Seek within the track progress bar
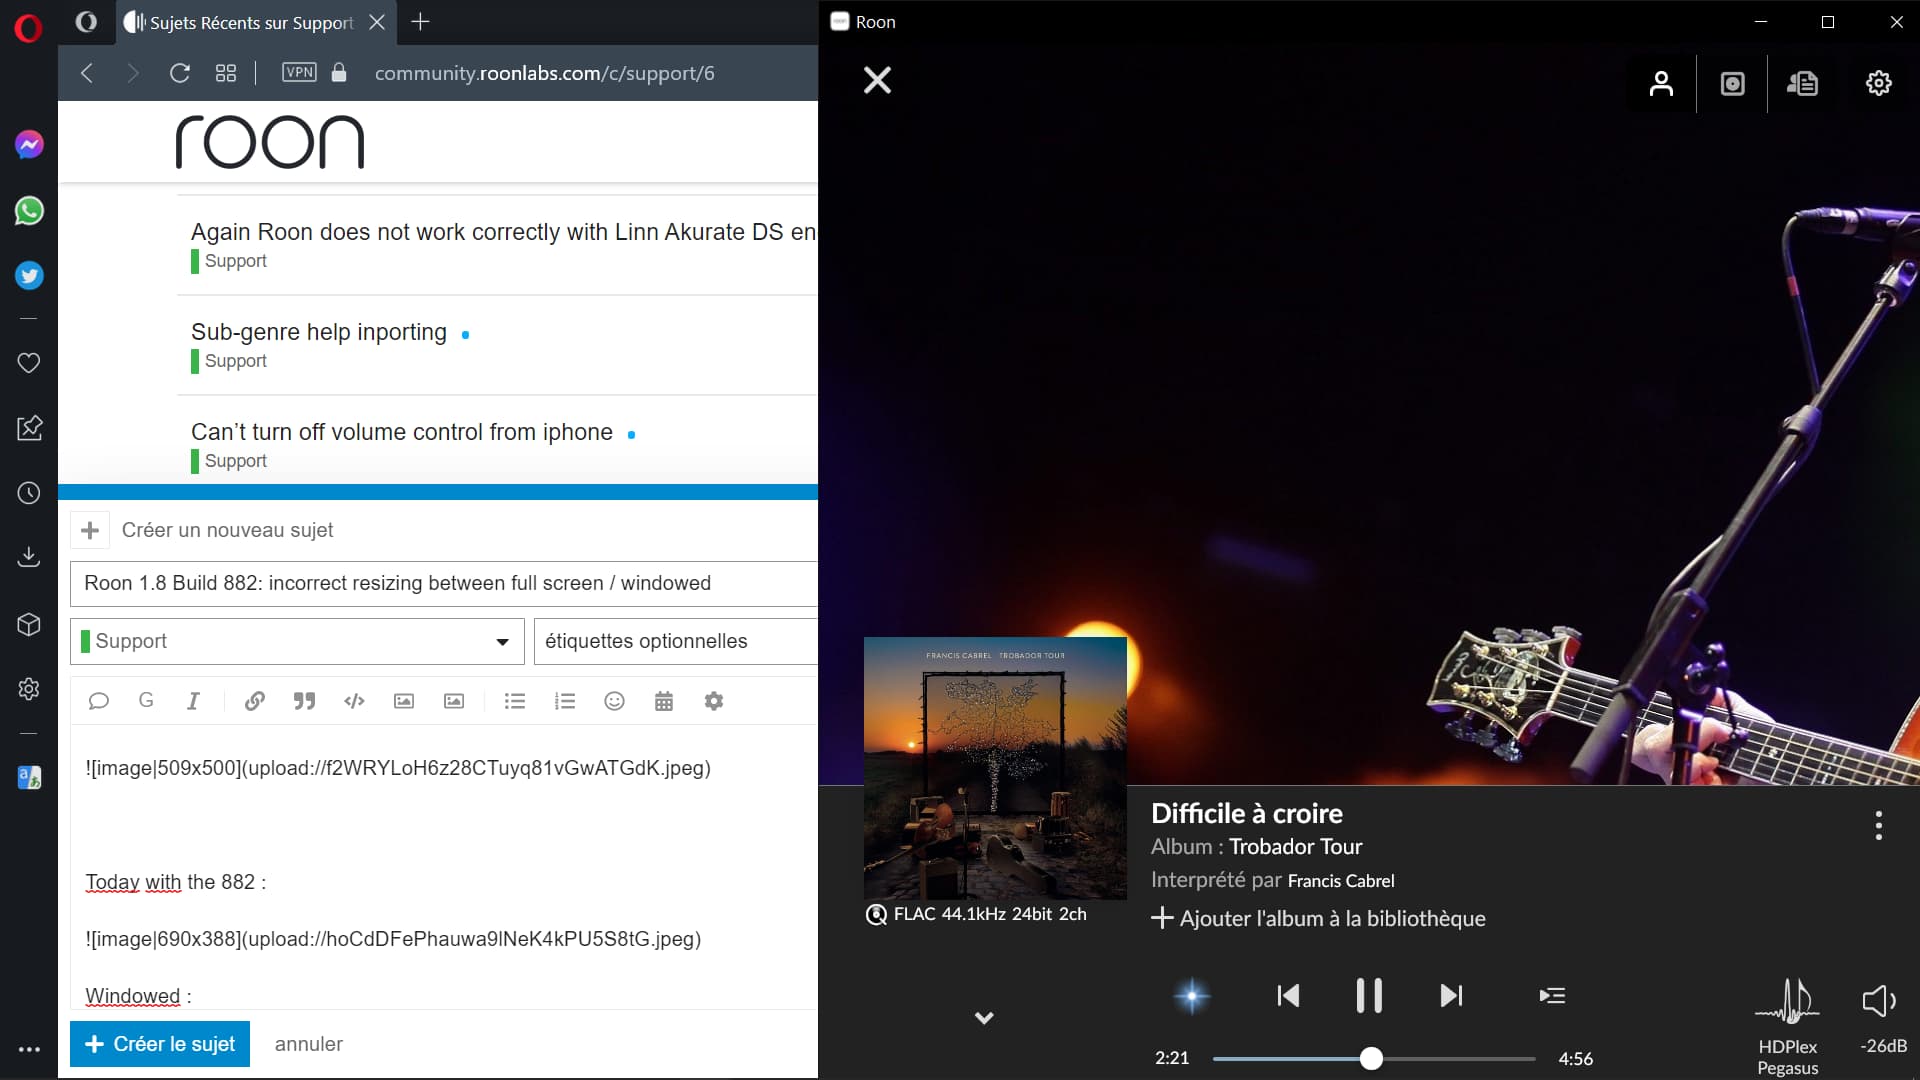Screen dimensions: 1920x1080 (x=1373, y=1058)
